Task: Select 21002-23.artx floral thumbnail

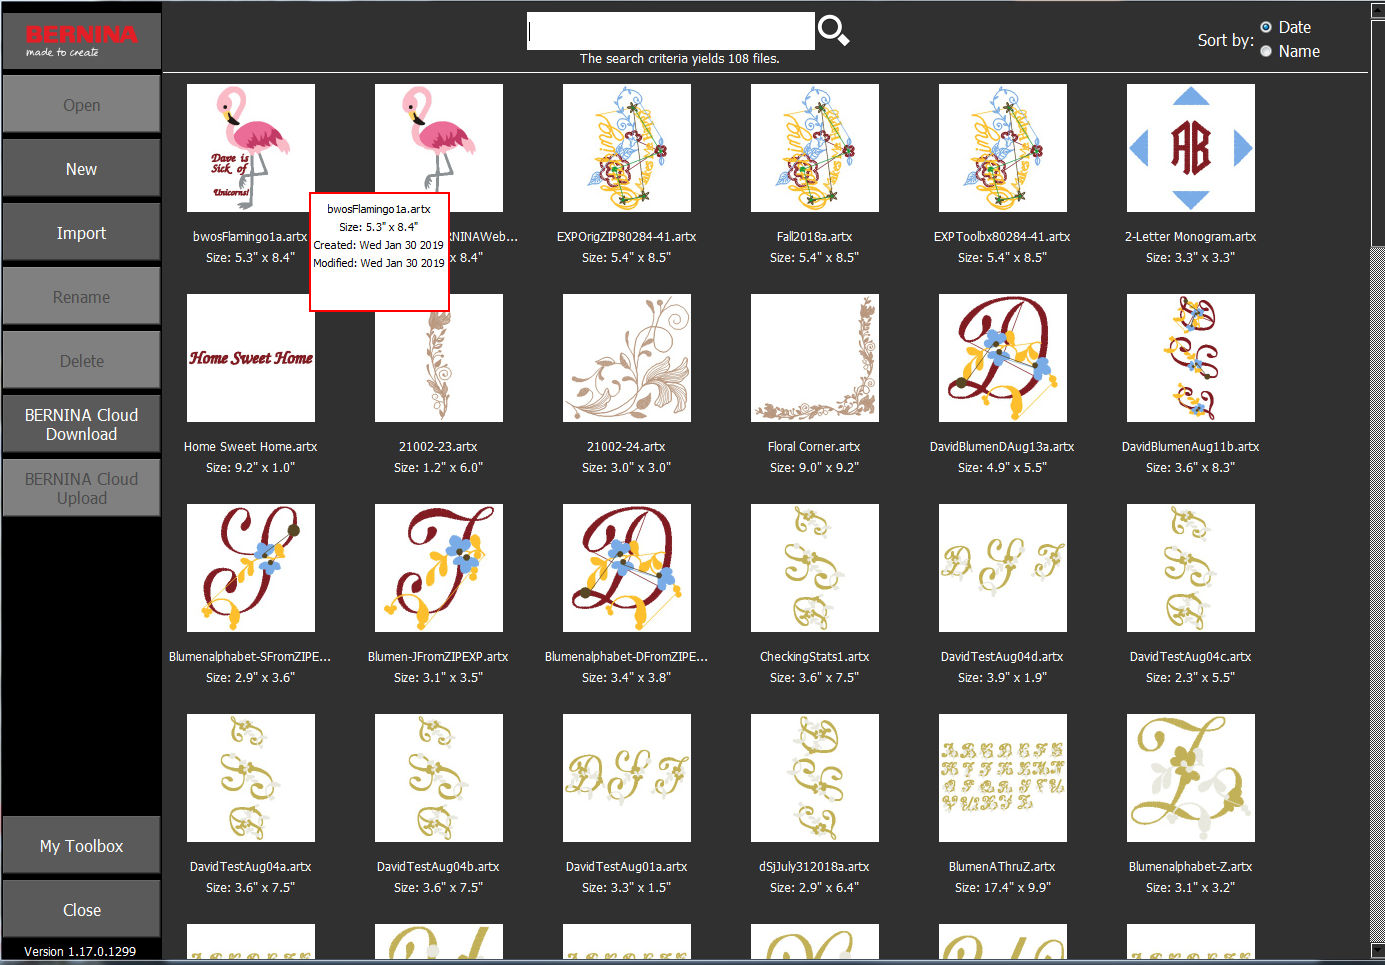Action: pos(439,366)
